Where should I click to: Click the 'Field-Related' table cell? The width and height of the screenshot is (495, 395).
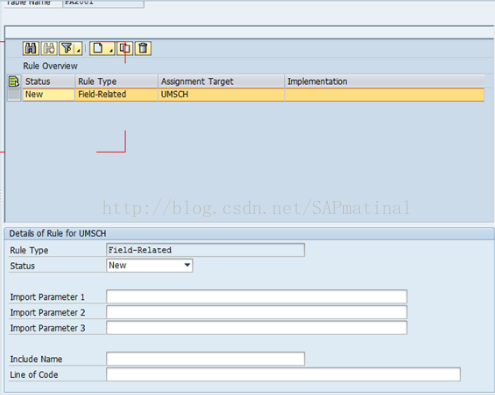coord(116,95)
